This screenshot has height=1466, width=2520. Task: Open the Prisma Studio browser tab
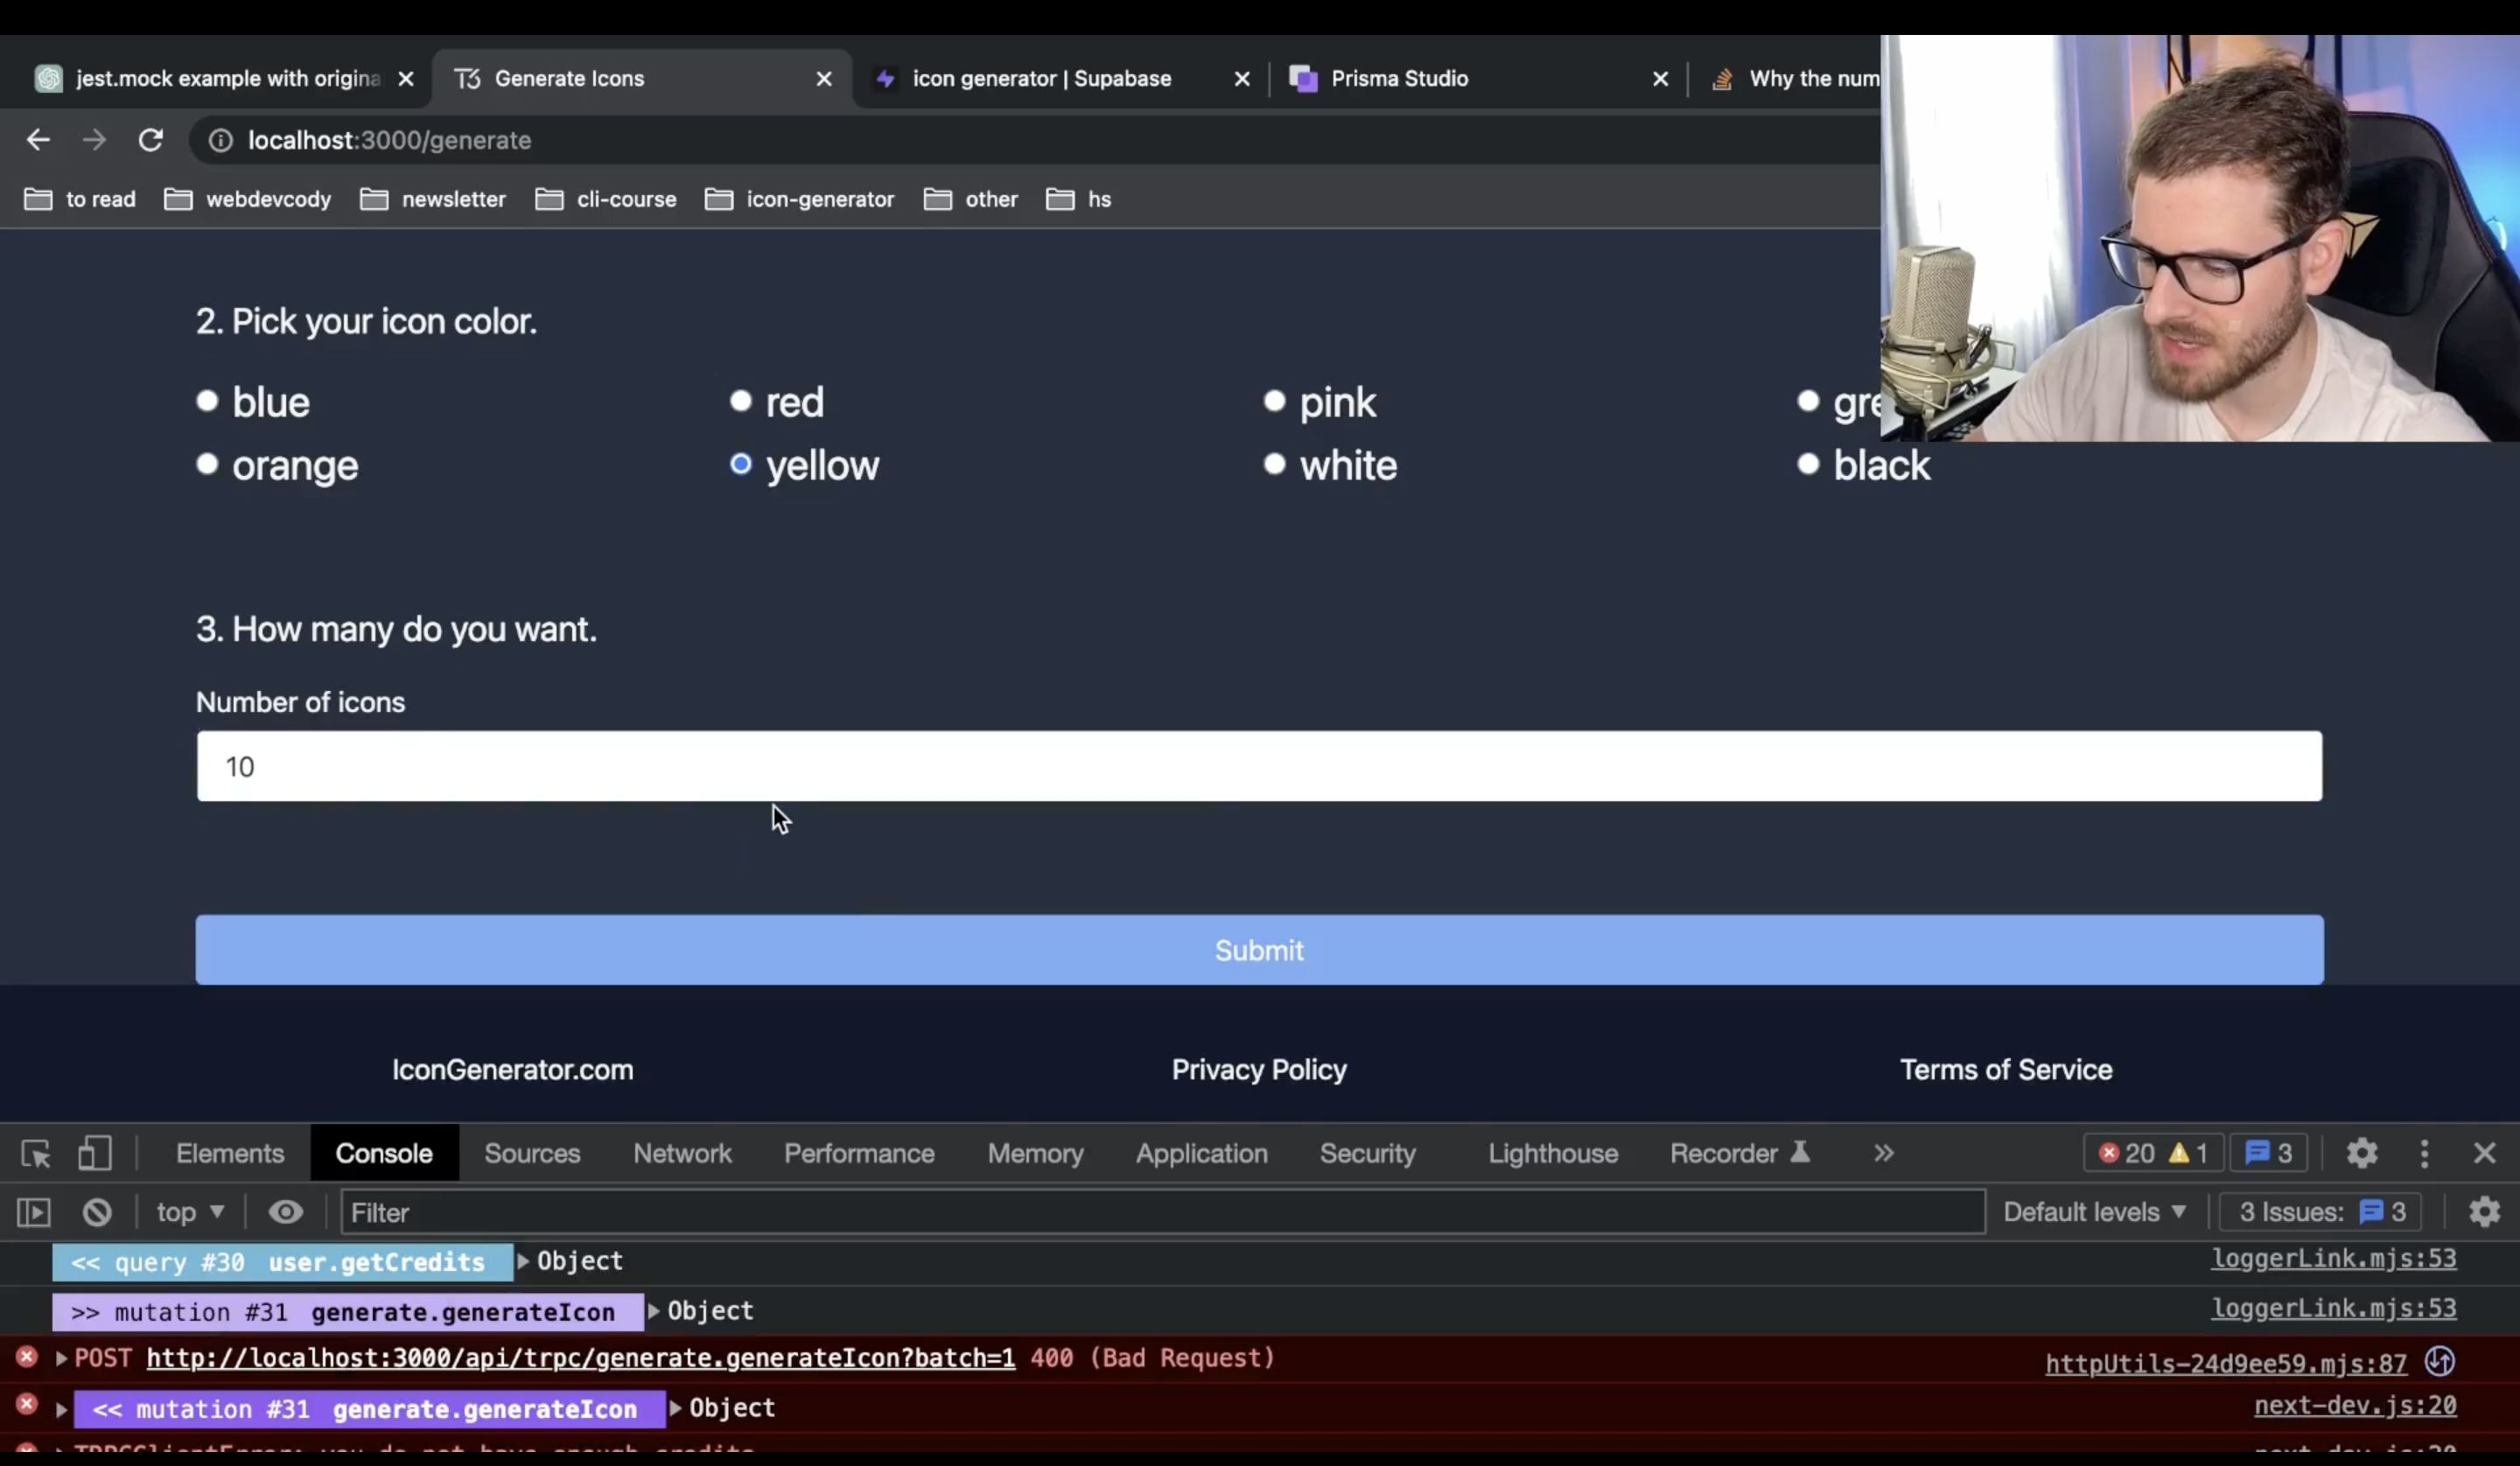pyautogui.click(x=1398, y=78)
